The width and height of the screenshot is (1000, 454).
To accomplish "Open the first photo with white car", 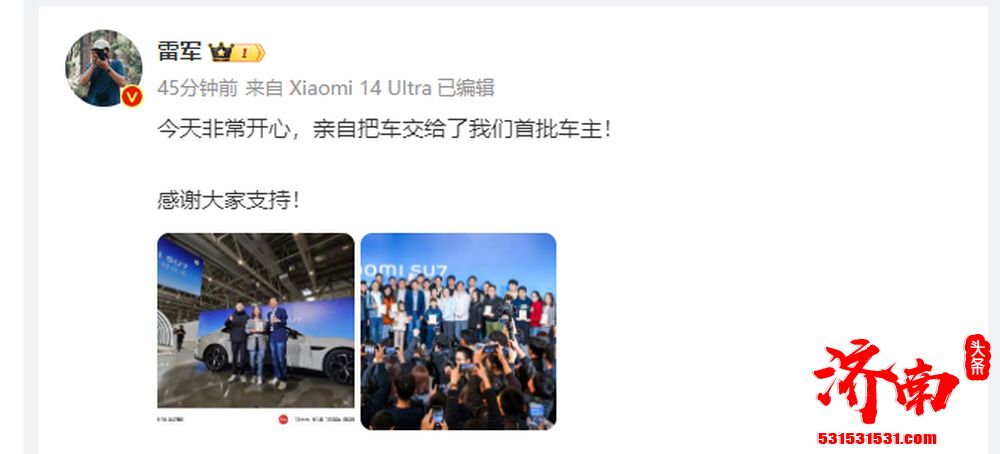I will (256, 321).
